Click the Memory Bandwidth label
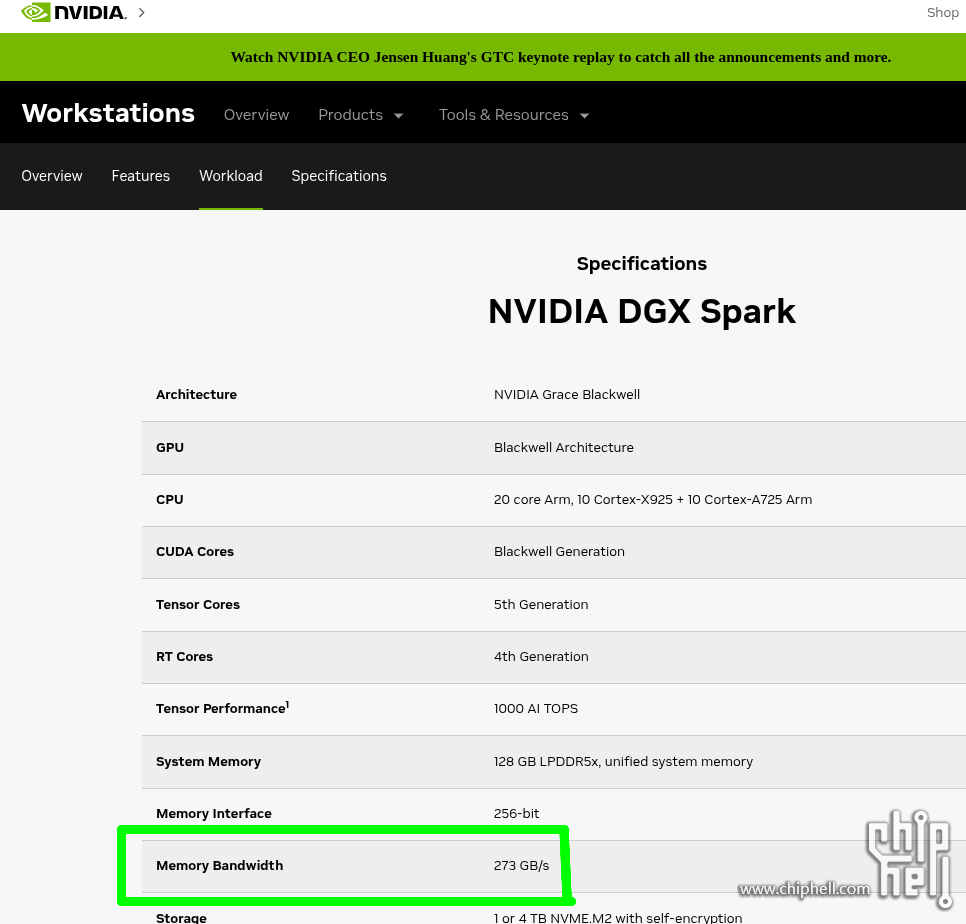 tap(219, 865)
